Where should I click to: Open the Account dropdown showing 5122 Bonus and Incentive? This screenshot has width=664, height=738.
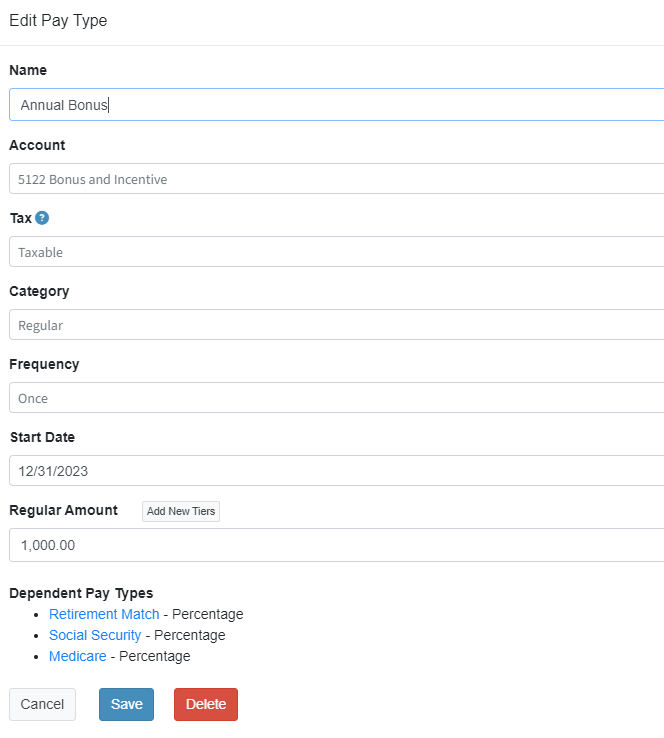[x=336, y=179]
